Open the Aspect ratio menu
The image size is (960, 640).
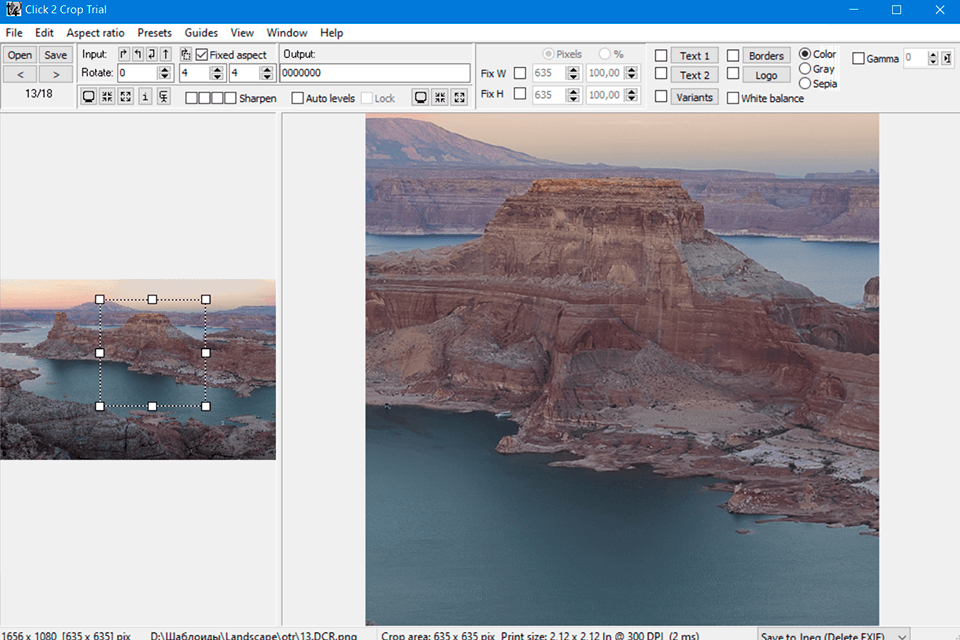pyautogui.click(x=96, y=33)
